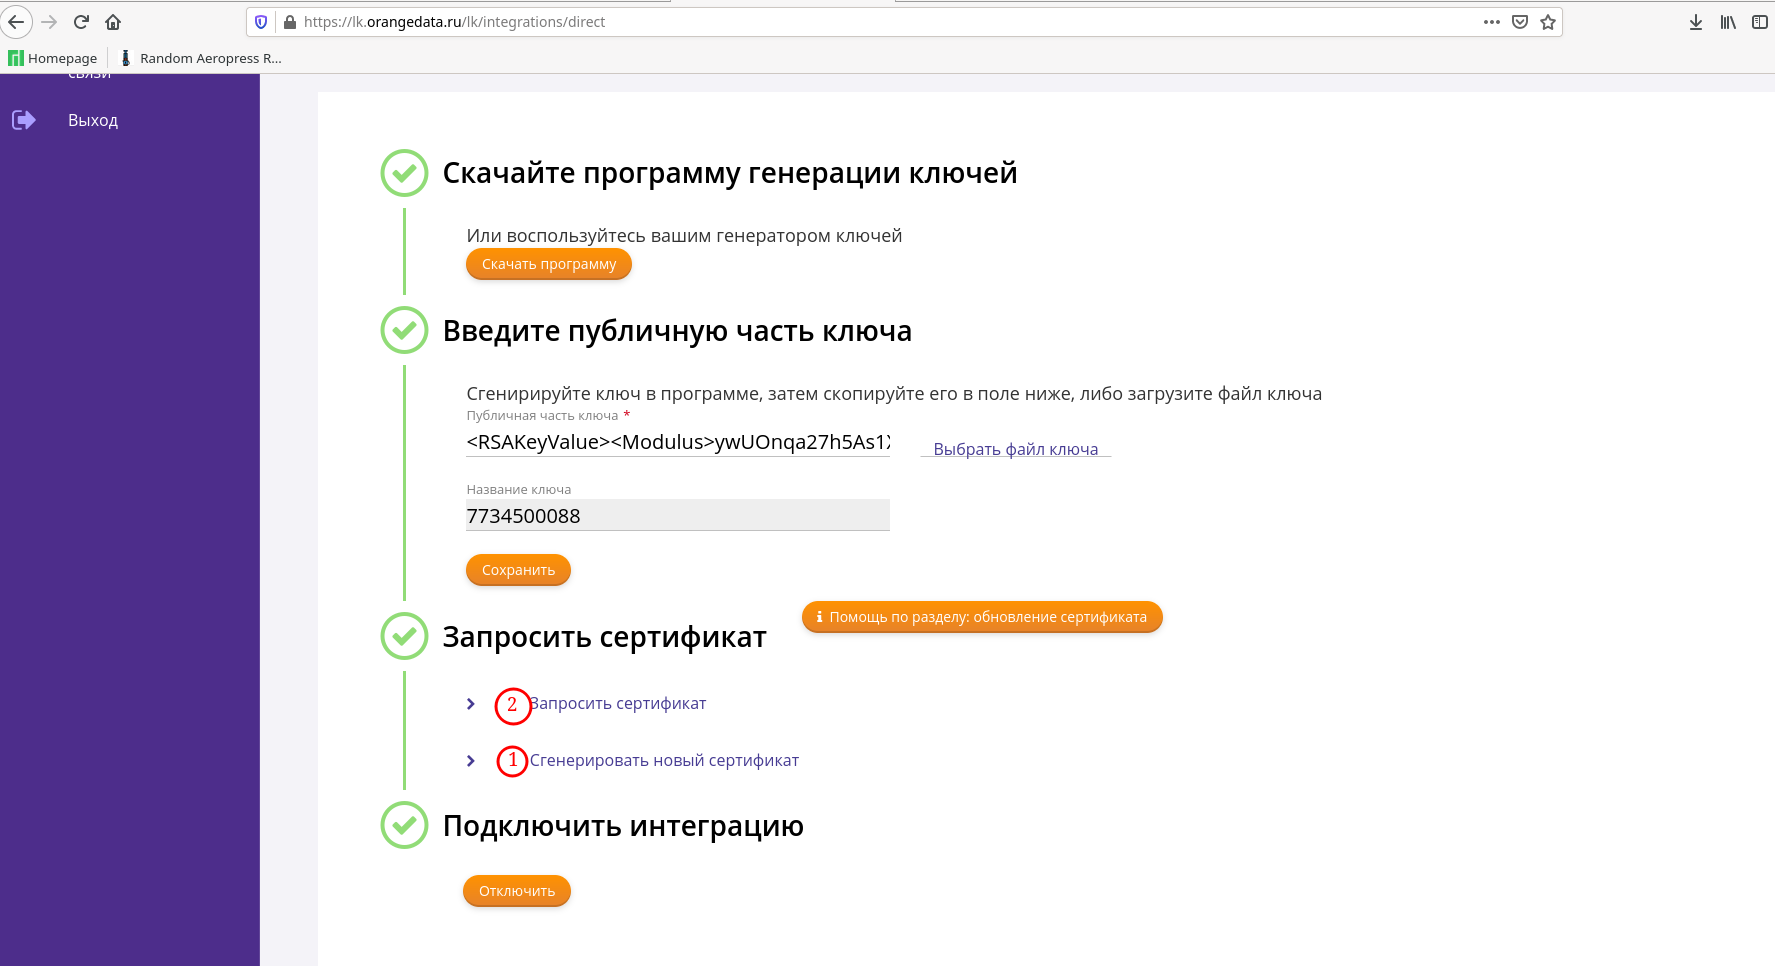
Task: Click text Или воспользуйтесь вашим генератором ключей
Action: coord(684,236)
